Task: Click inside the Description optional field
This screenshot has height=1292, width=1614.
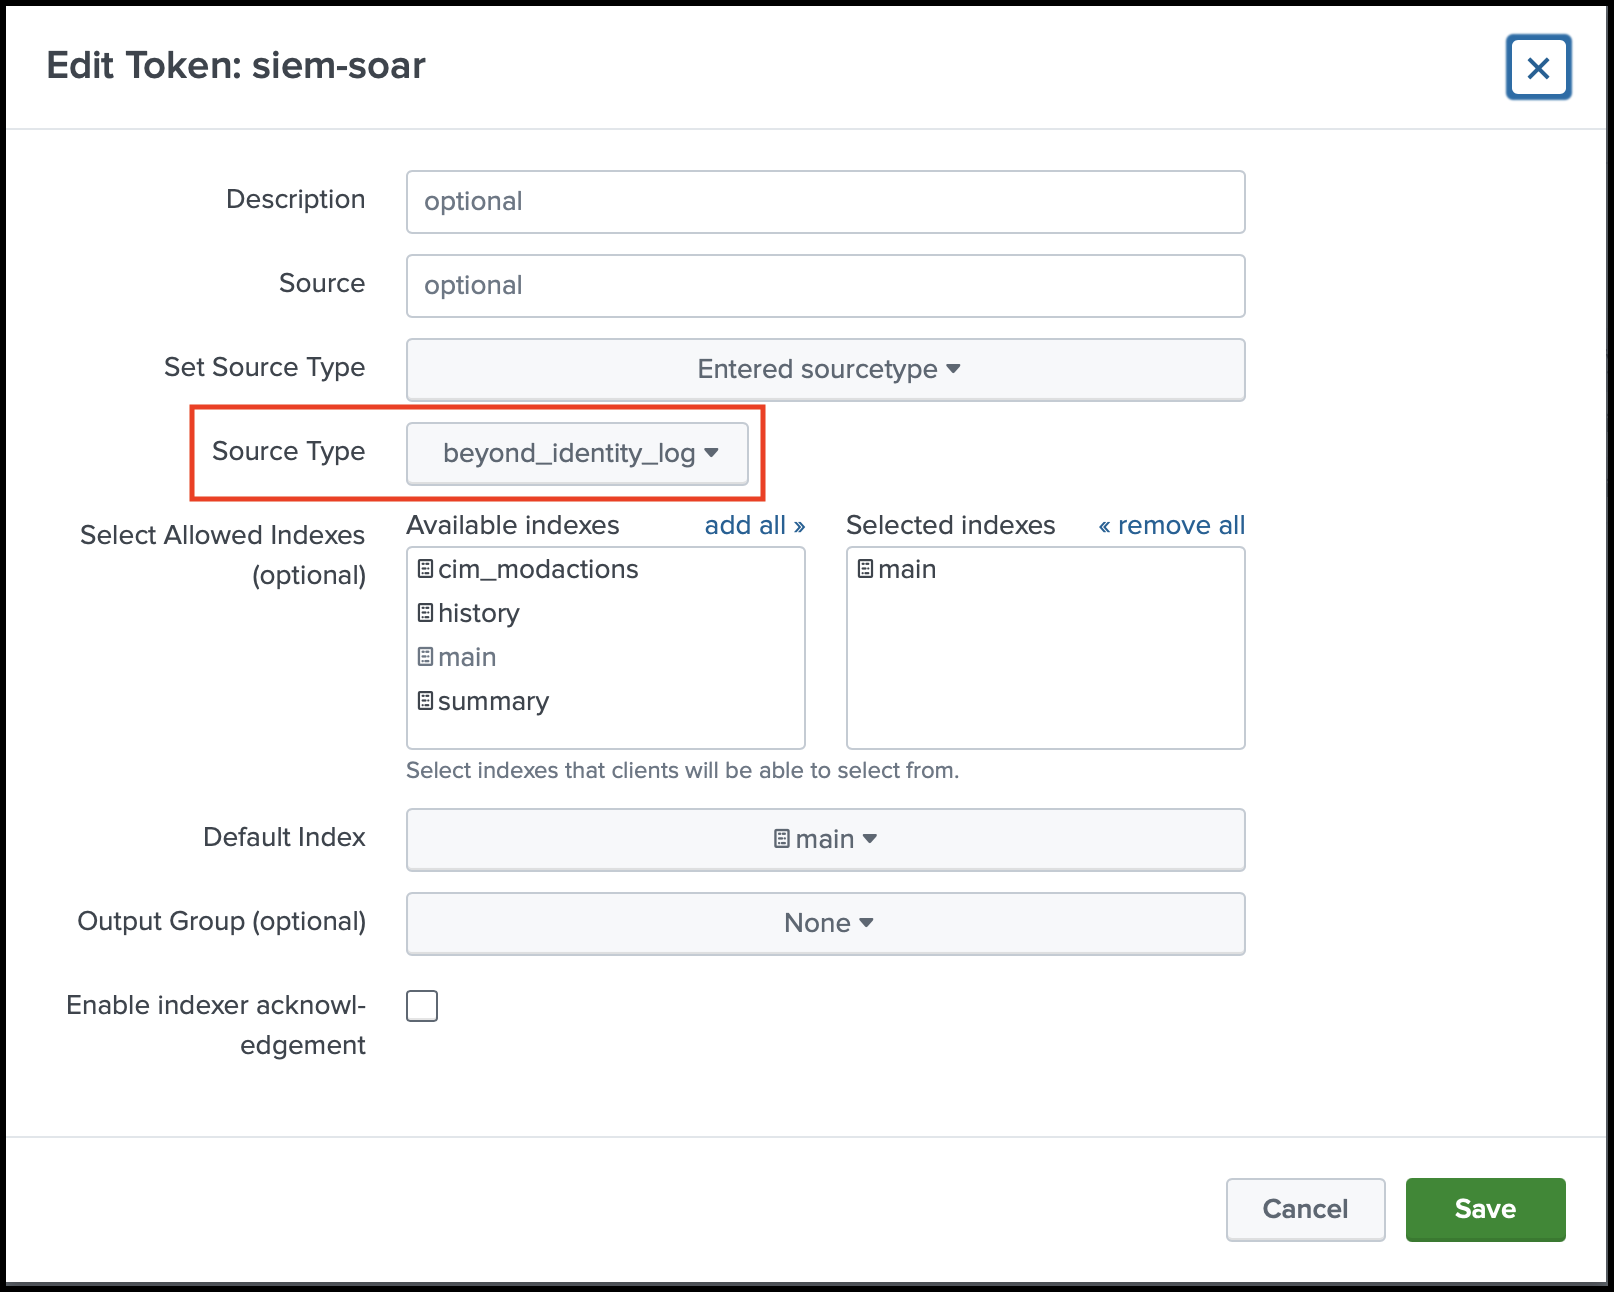Action: [824, 201]
